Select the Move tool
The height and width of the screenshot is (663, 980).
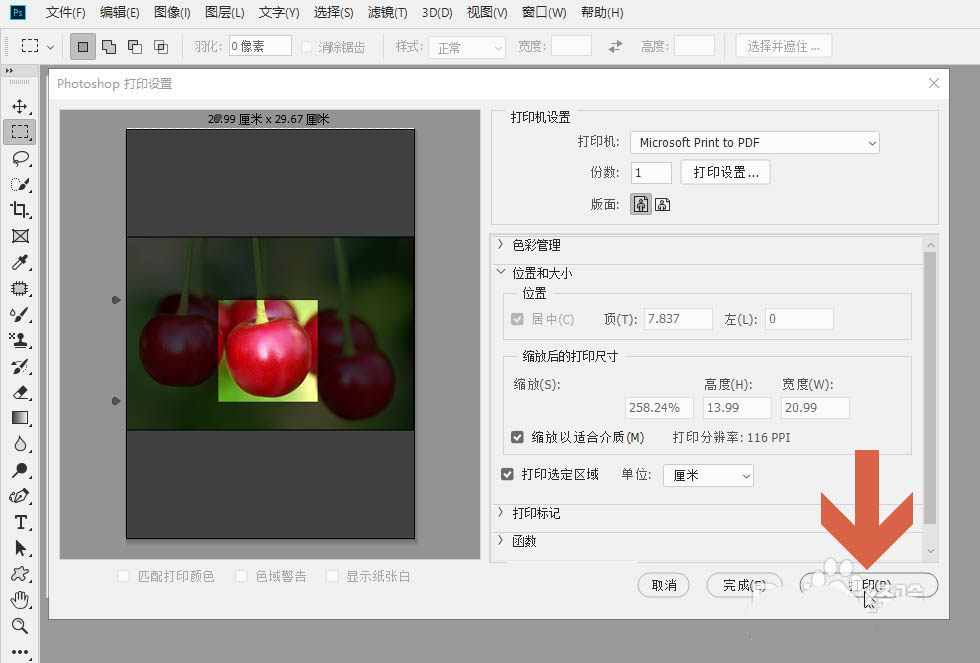20,106
